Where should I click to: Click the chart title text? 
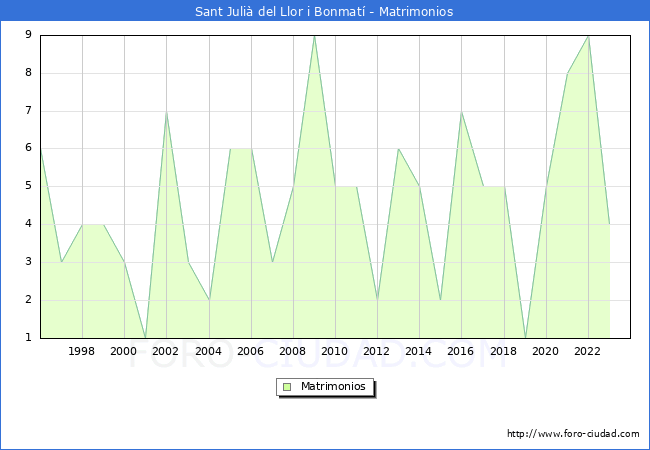coord(325,12)
